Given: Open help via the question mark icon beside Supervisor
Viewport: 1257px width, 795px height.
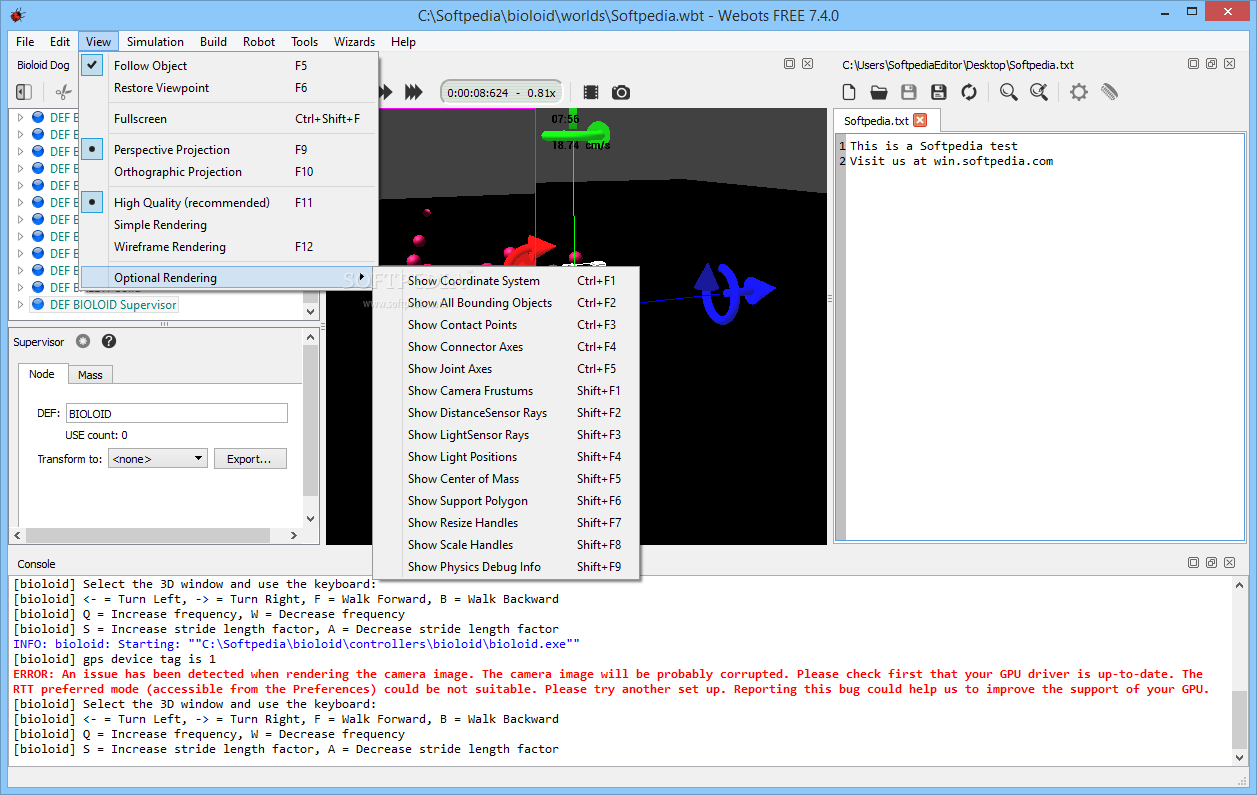Looking at the screenshot, I should click(109, 341).
